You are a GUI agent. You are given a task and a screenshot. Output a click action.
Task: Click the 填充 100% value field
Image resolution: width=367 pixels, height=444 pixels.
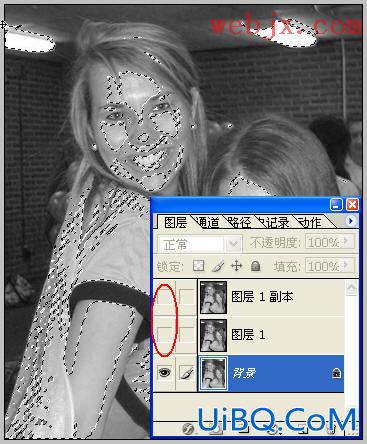coord(323,266)
